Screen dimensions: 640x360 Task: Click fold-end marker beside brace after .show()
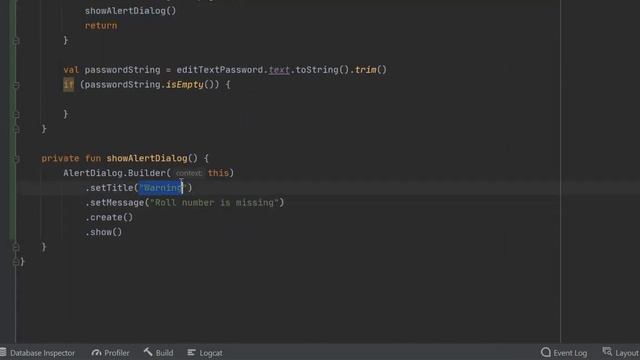click(x=16, y=247)
